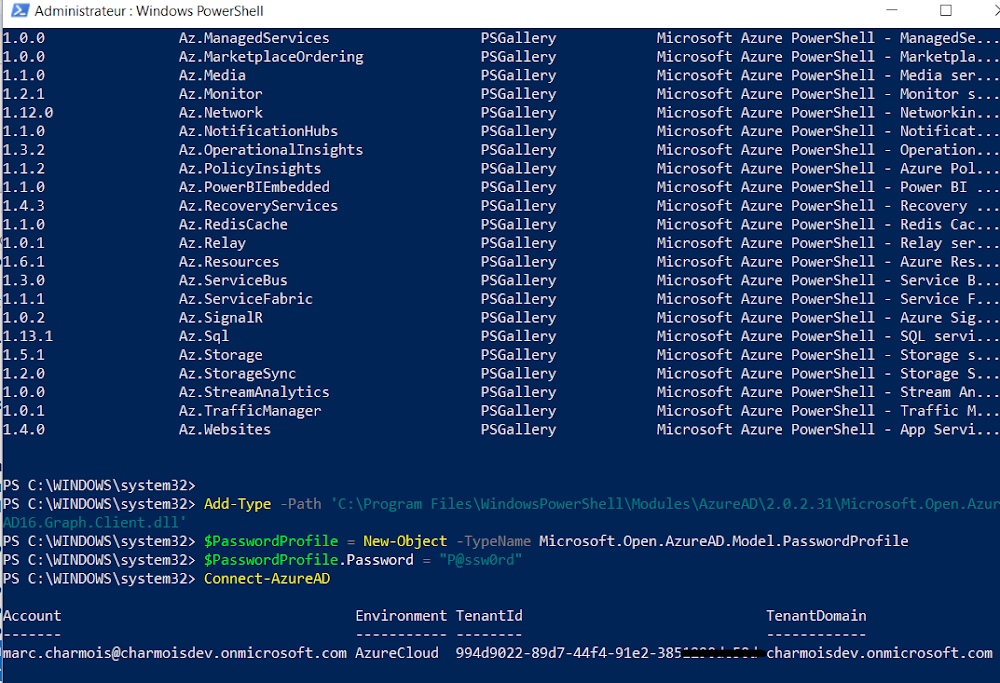
Task: Click the Add-Type cmdlet text
Action: [237, 504]
